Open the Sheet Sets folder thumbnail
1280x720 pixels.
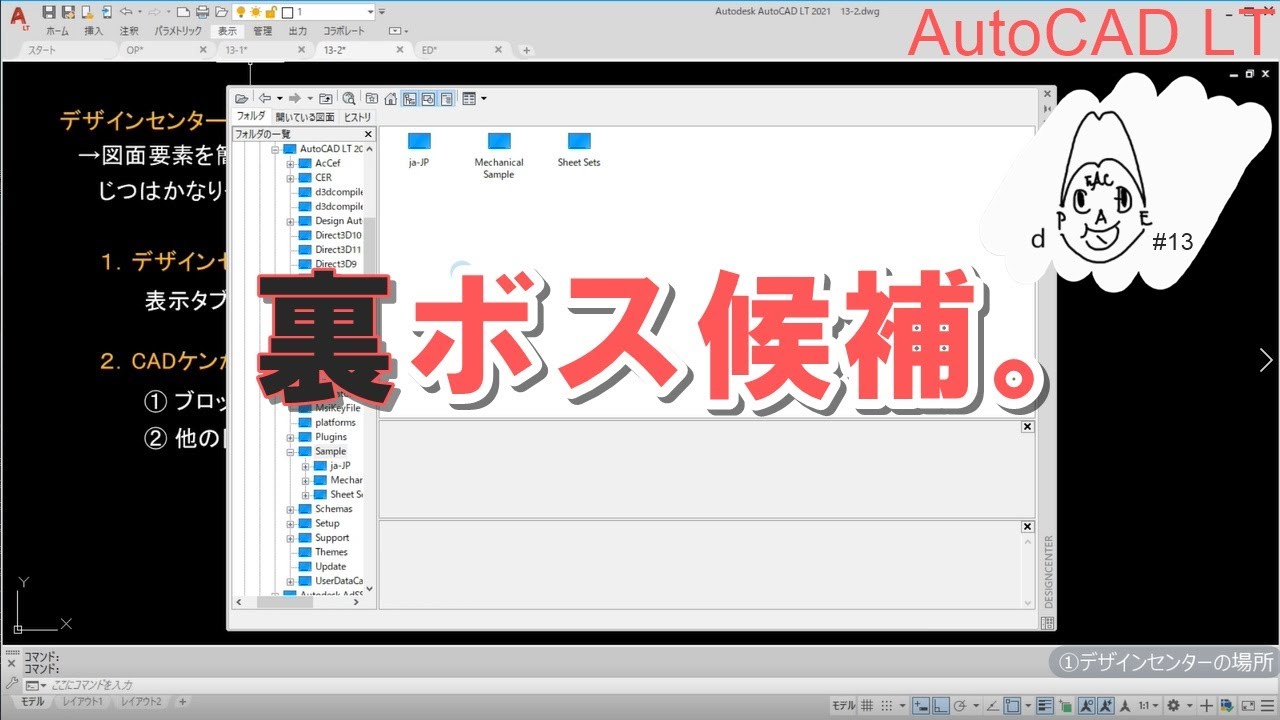(x=579, y=151)
